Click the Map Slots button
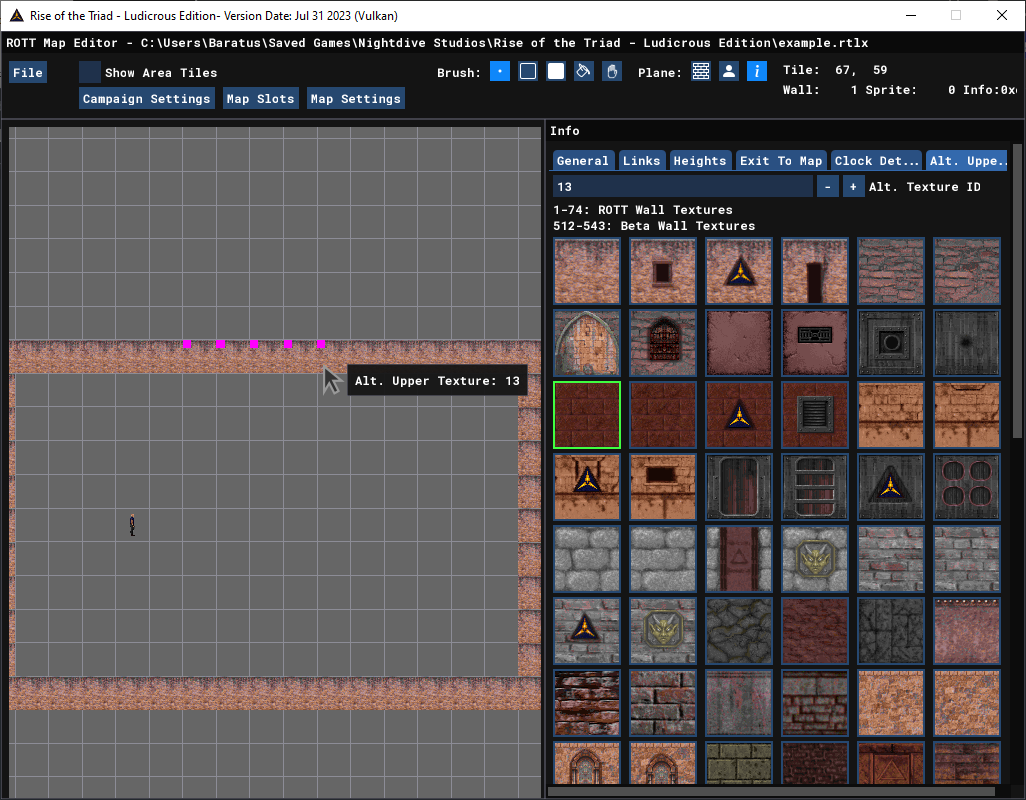Image resolution: width=1026 pixels, height=800 pixels. 260,99
